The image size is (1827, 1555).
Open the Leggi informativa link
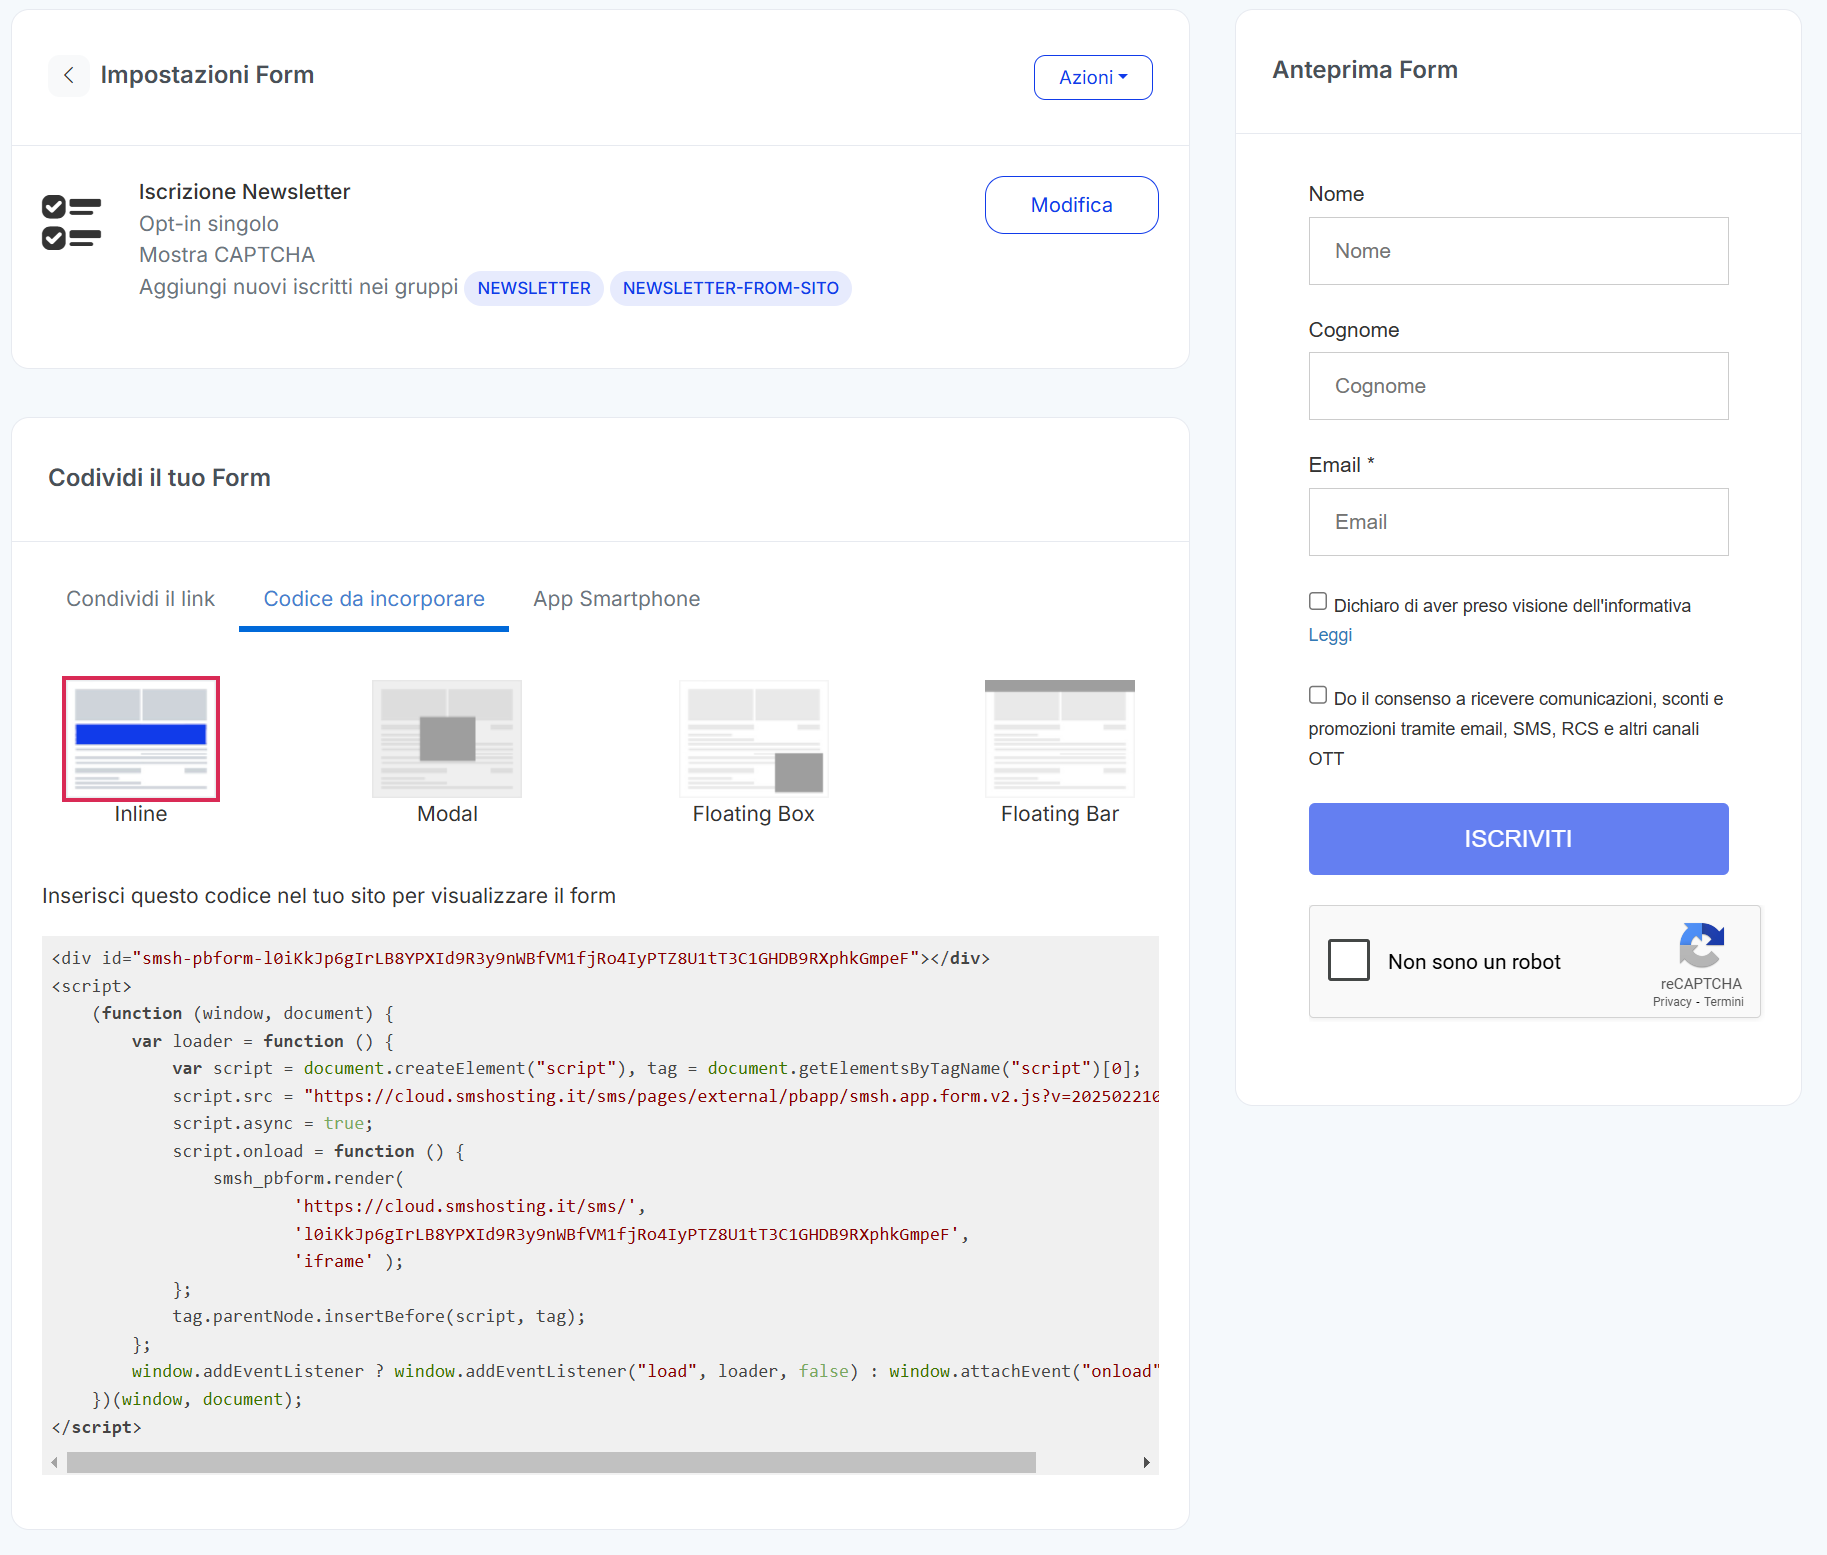pos(1330,635)
